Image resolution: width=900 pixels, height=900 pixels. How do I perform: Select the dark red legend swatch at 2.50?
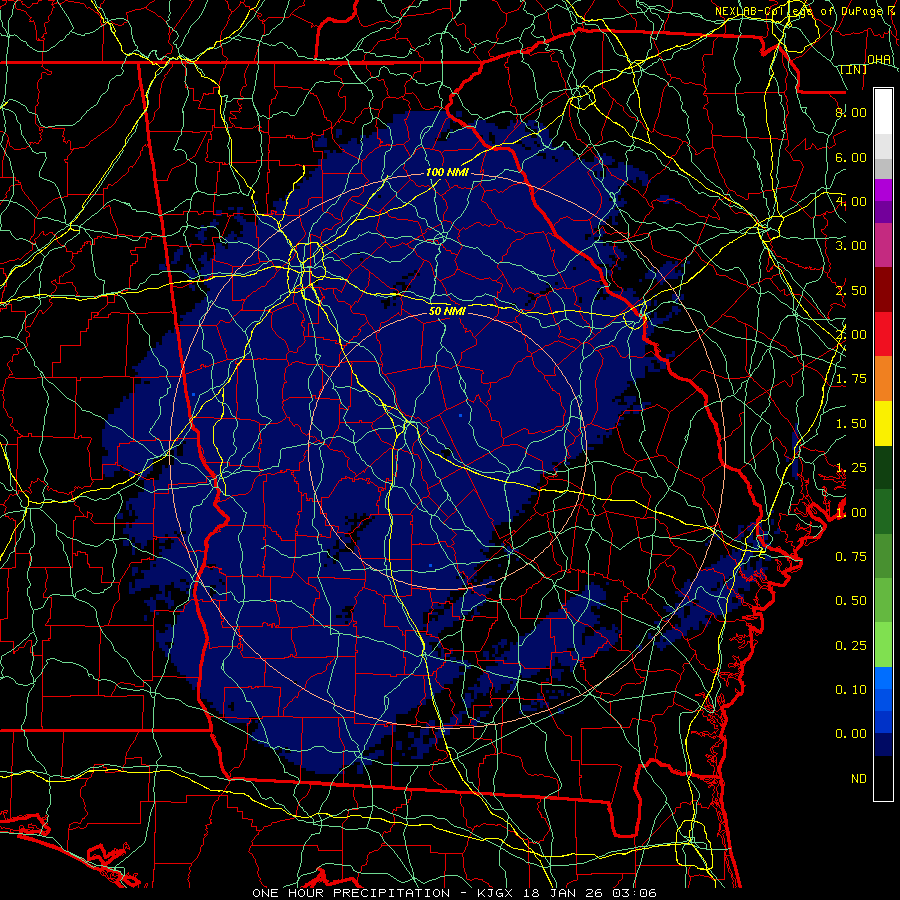click(883, 290)
